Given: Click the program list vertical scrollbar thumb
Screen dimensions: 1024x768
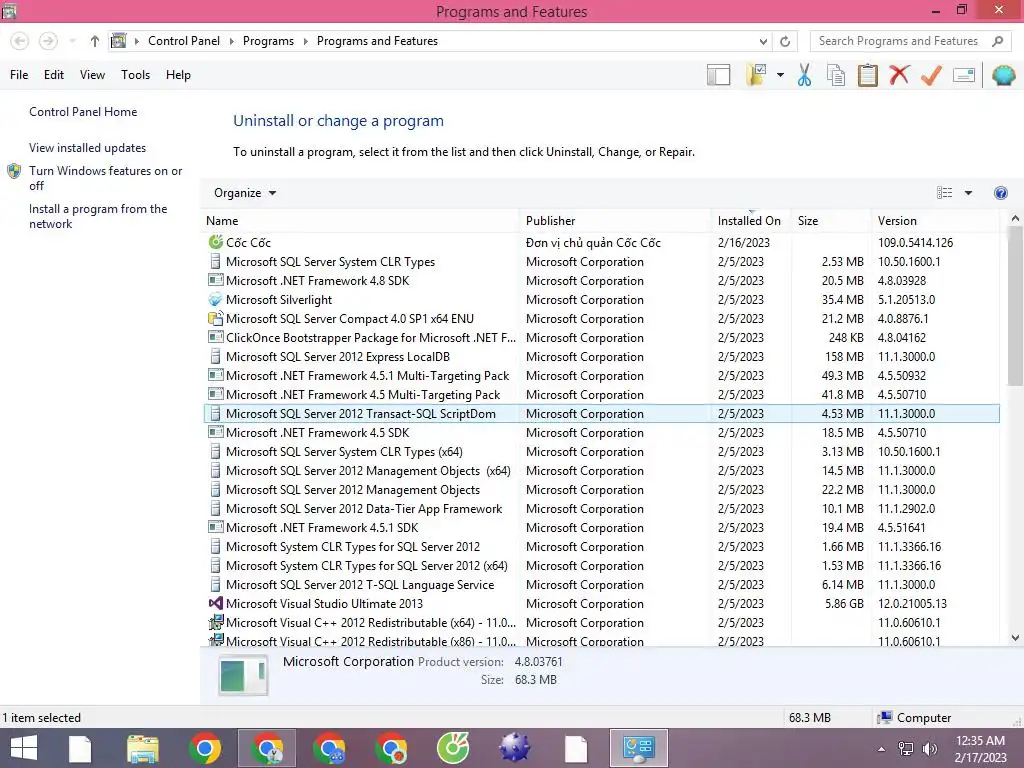Looking at the screenshot, I should point(1015,306).
